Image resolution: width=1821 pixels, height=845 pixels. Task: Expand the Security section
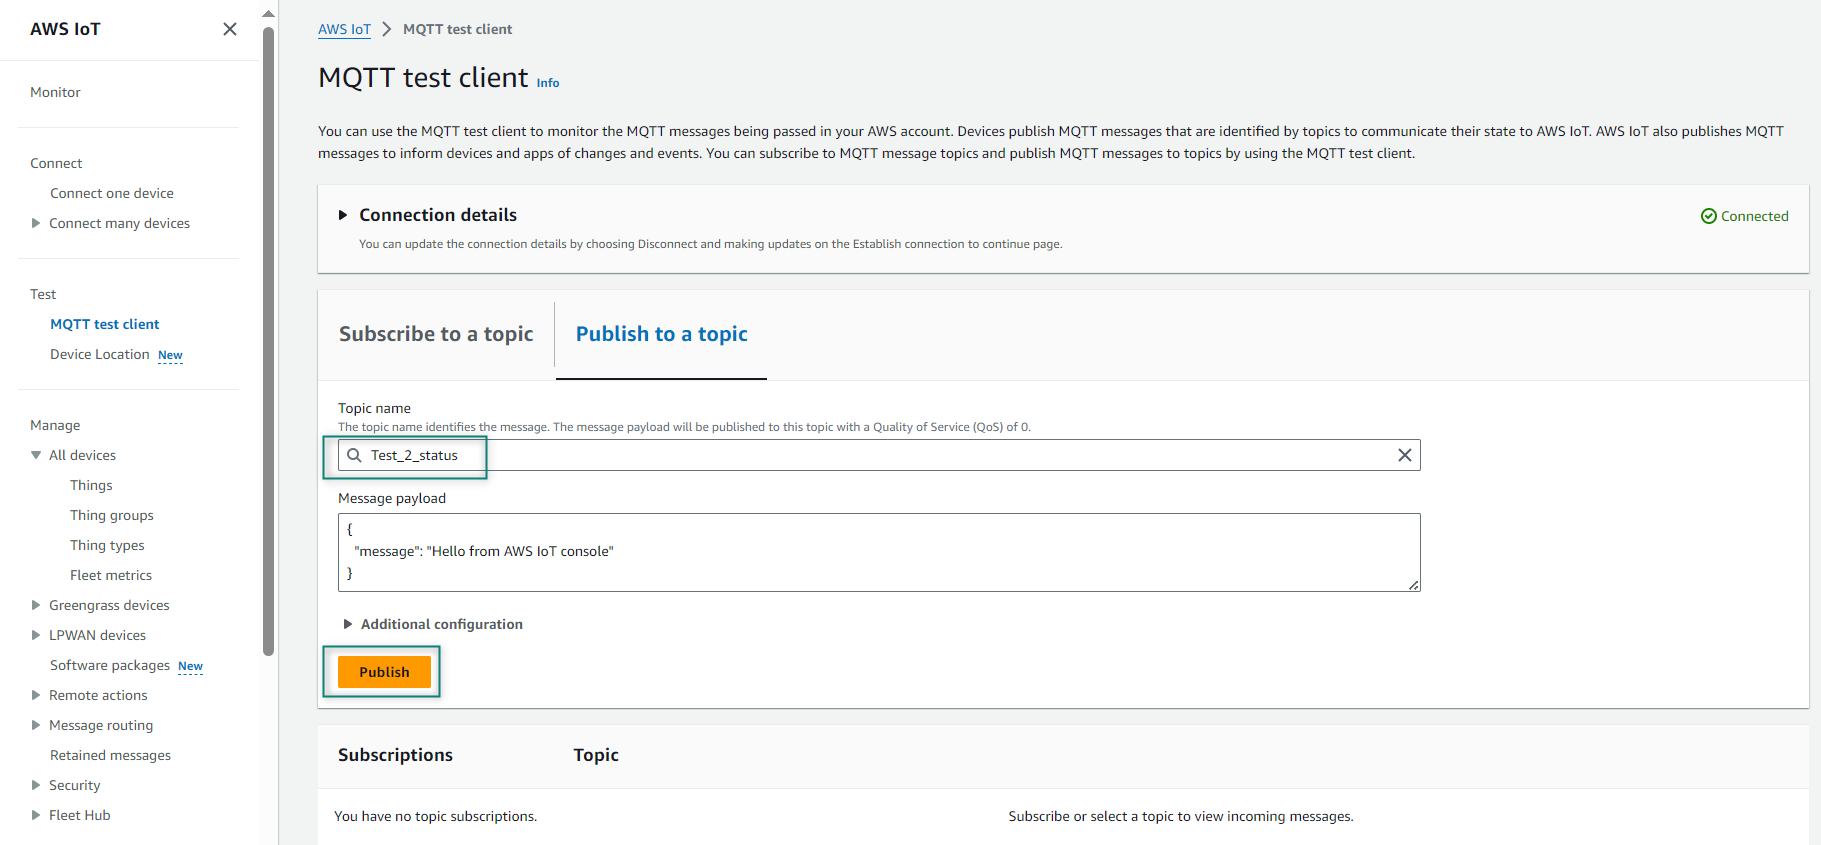click(36, 785)
